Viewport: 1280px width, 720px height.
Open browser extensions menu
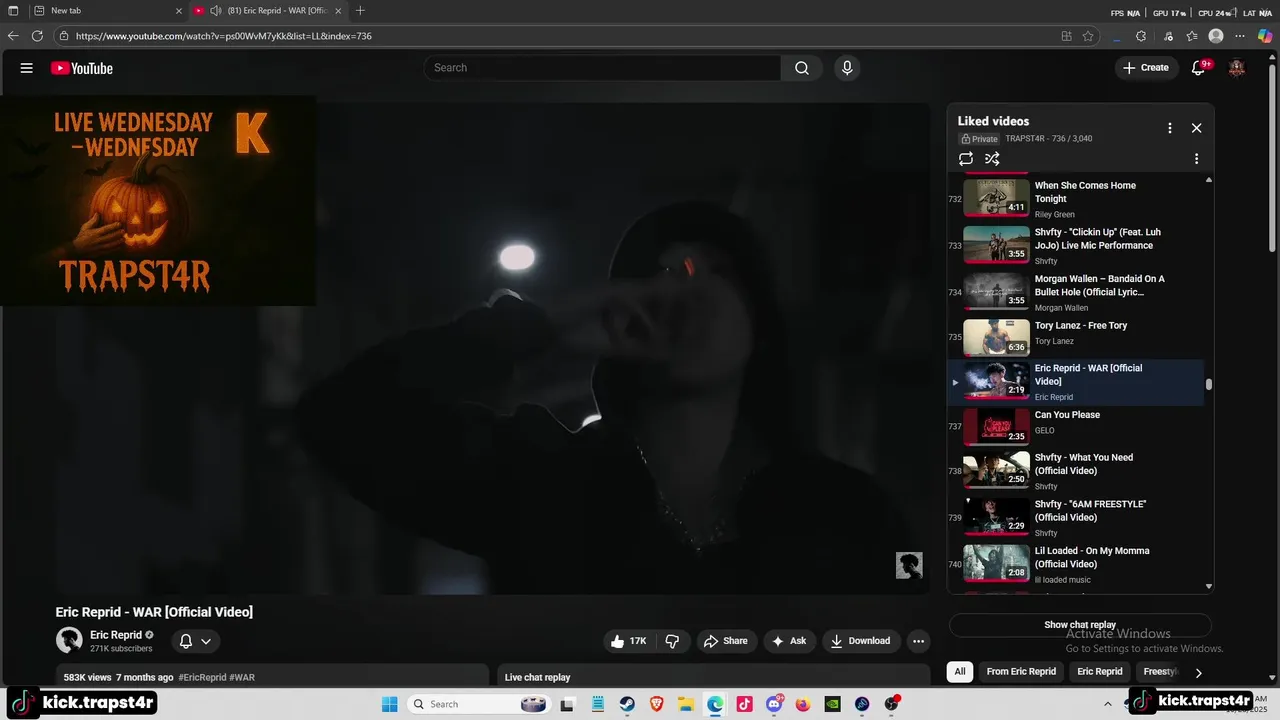[1141, 36]
